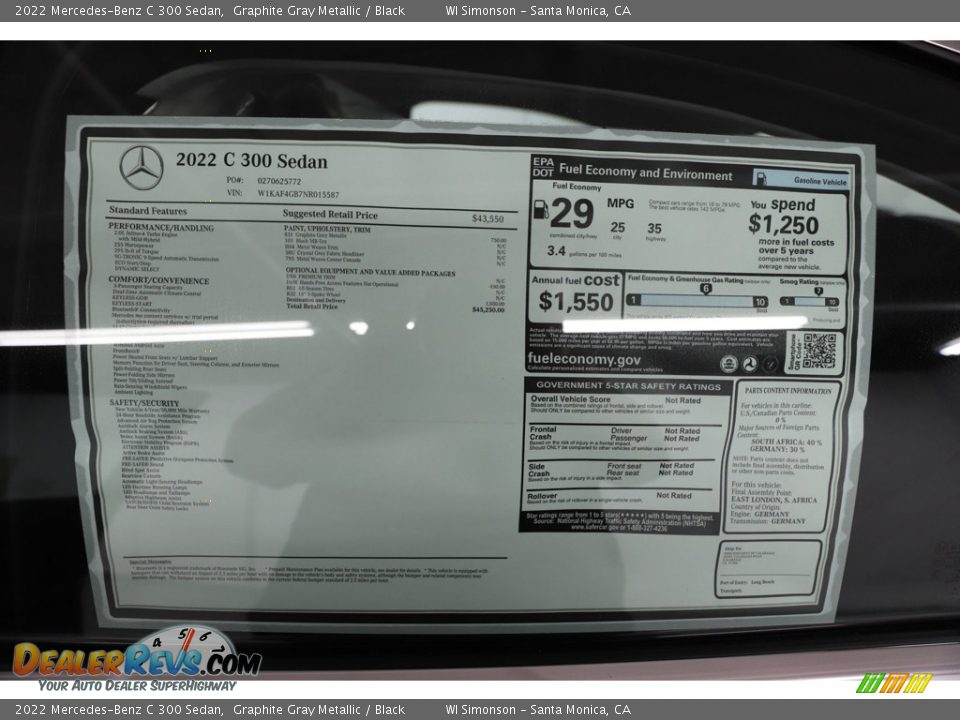Click the greenhouse gas rating marker 6

[x=706, y=288]
